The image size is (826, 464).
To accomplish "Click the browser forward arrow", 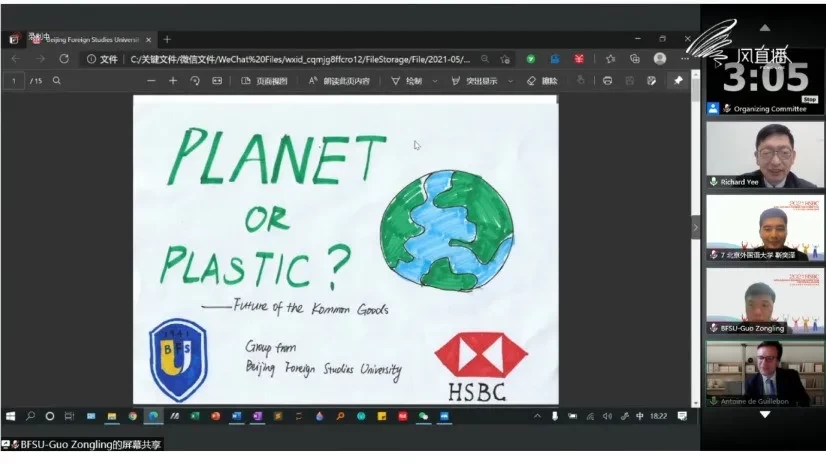I will click(40, 59).
